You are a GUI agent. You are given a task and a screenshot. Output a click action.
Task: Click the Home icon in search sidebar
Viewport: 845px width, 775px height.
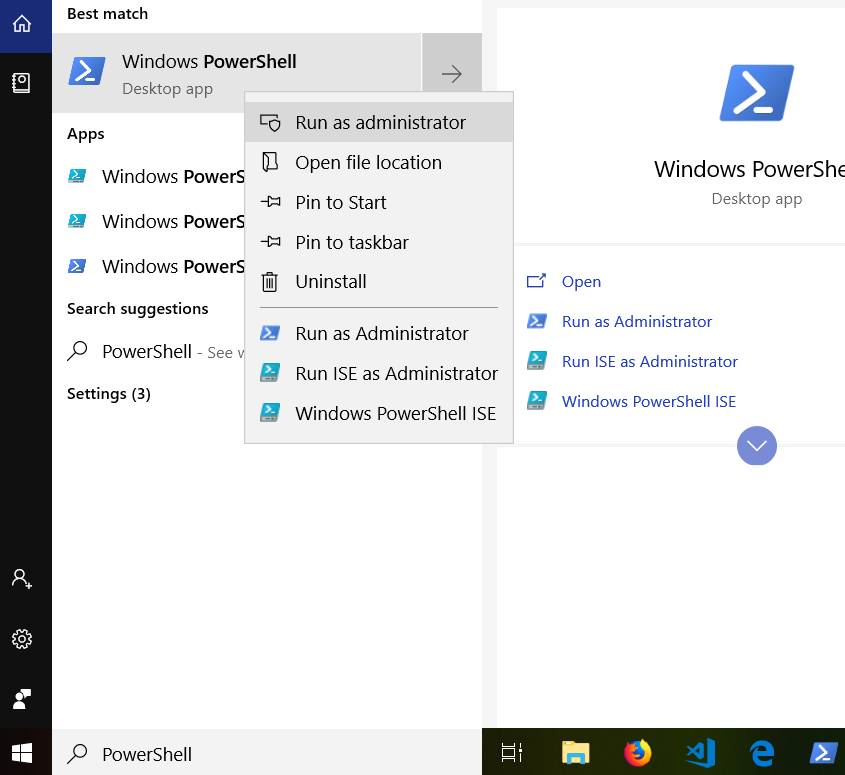click(22, 24)
